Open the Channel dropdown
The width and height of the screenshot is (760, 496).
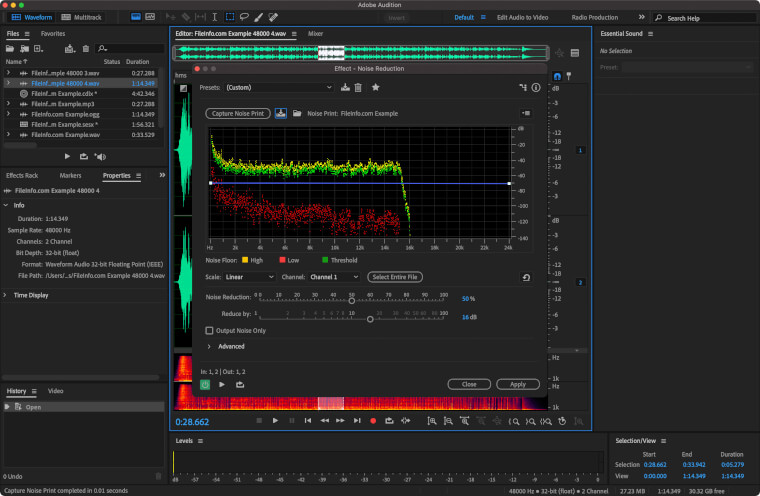[333, 277]
